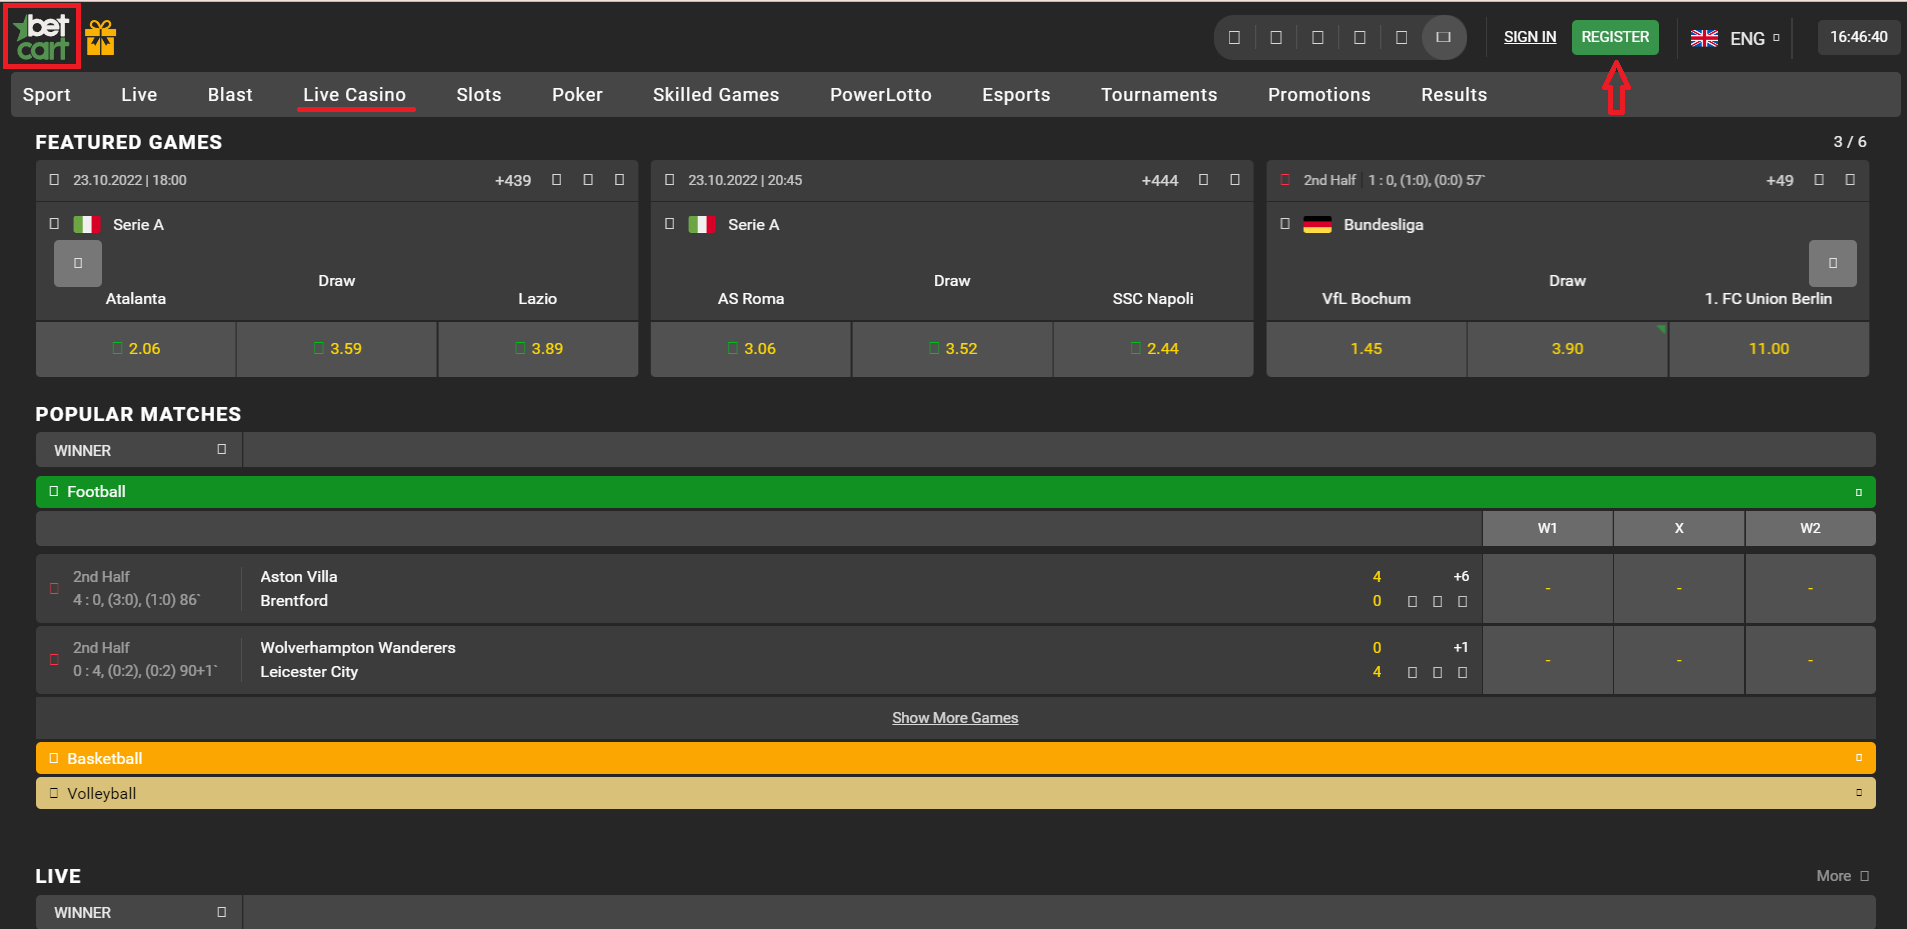Expand the Basketball section
Screen dimensions: 1907x929
click(x=1858, y=758)
